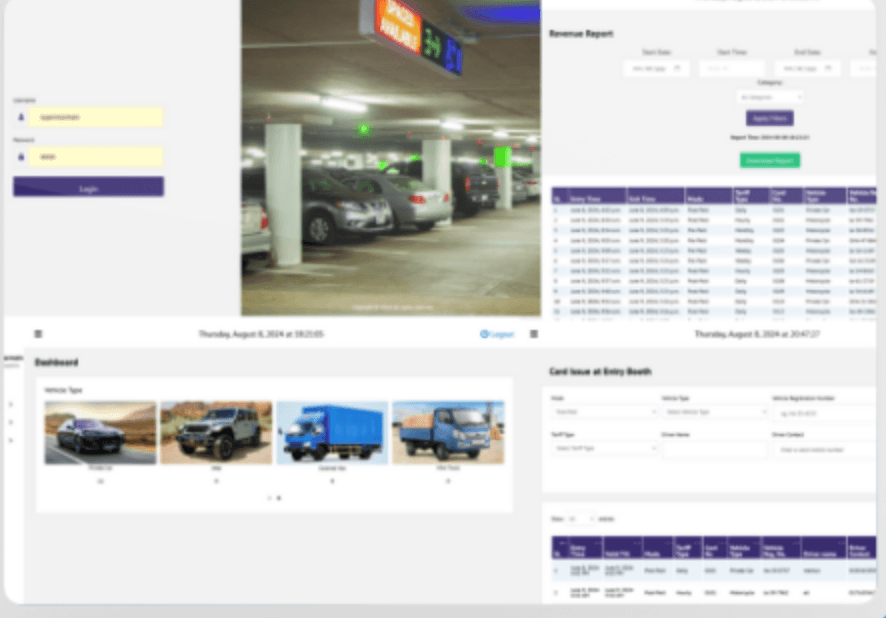886x618 pixels.
Task: Click the Login button
Action: pos(88,187)
